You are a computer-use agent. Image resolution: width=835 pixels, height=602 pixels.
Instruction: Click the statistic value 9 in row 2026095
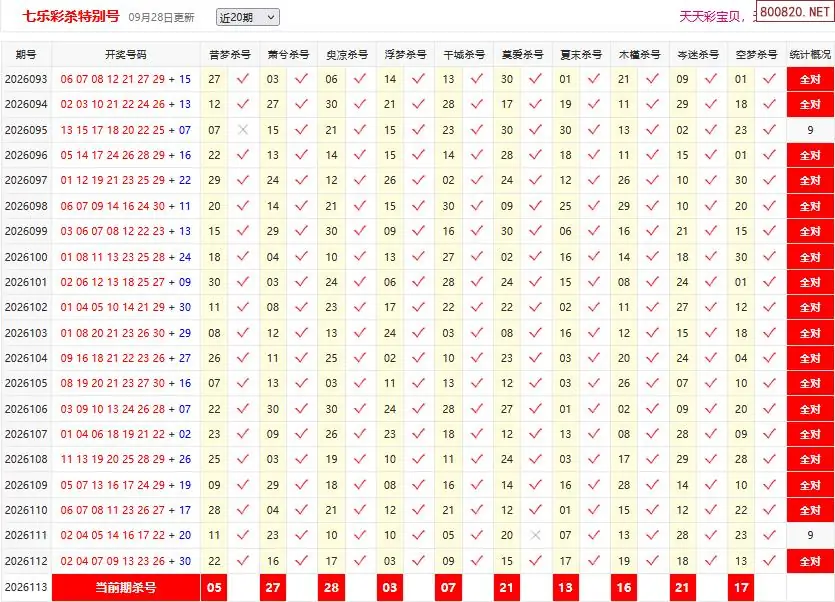click(810, 130)
